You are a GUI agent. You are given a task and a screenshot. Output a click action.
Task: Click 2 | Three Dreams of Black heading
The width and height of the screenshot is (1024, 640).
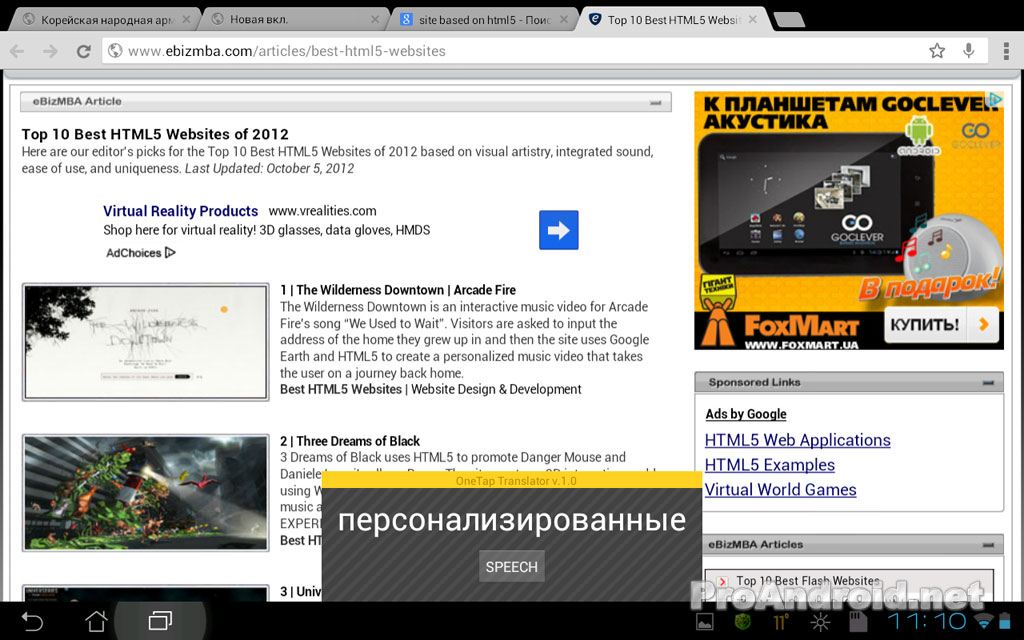click(x=350, y=441)
